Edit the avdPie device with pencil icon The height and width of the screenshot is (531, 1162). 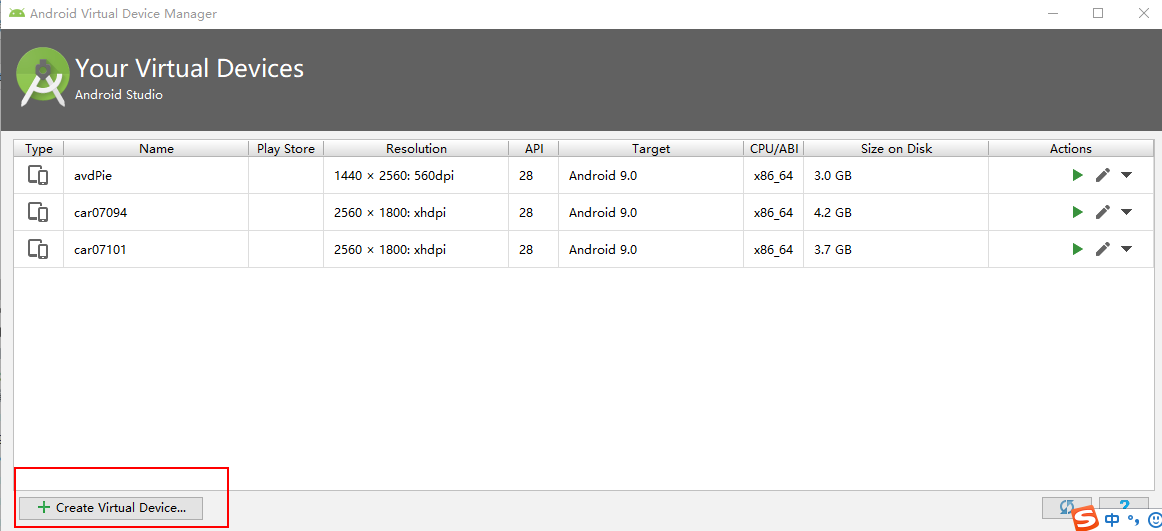1103,175
